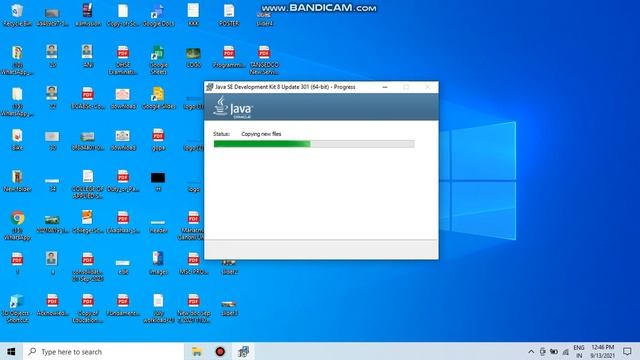Open the Recycle Bin desktop icon

[x=17, y=15]
